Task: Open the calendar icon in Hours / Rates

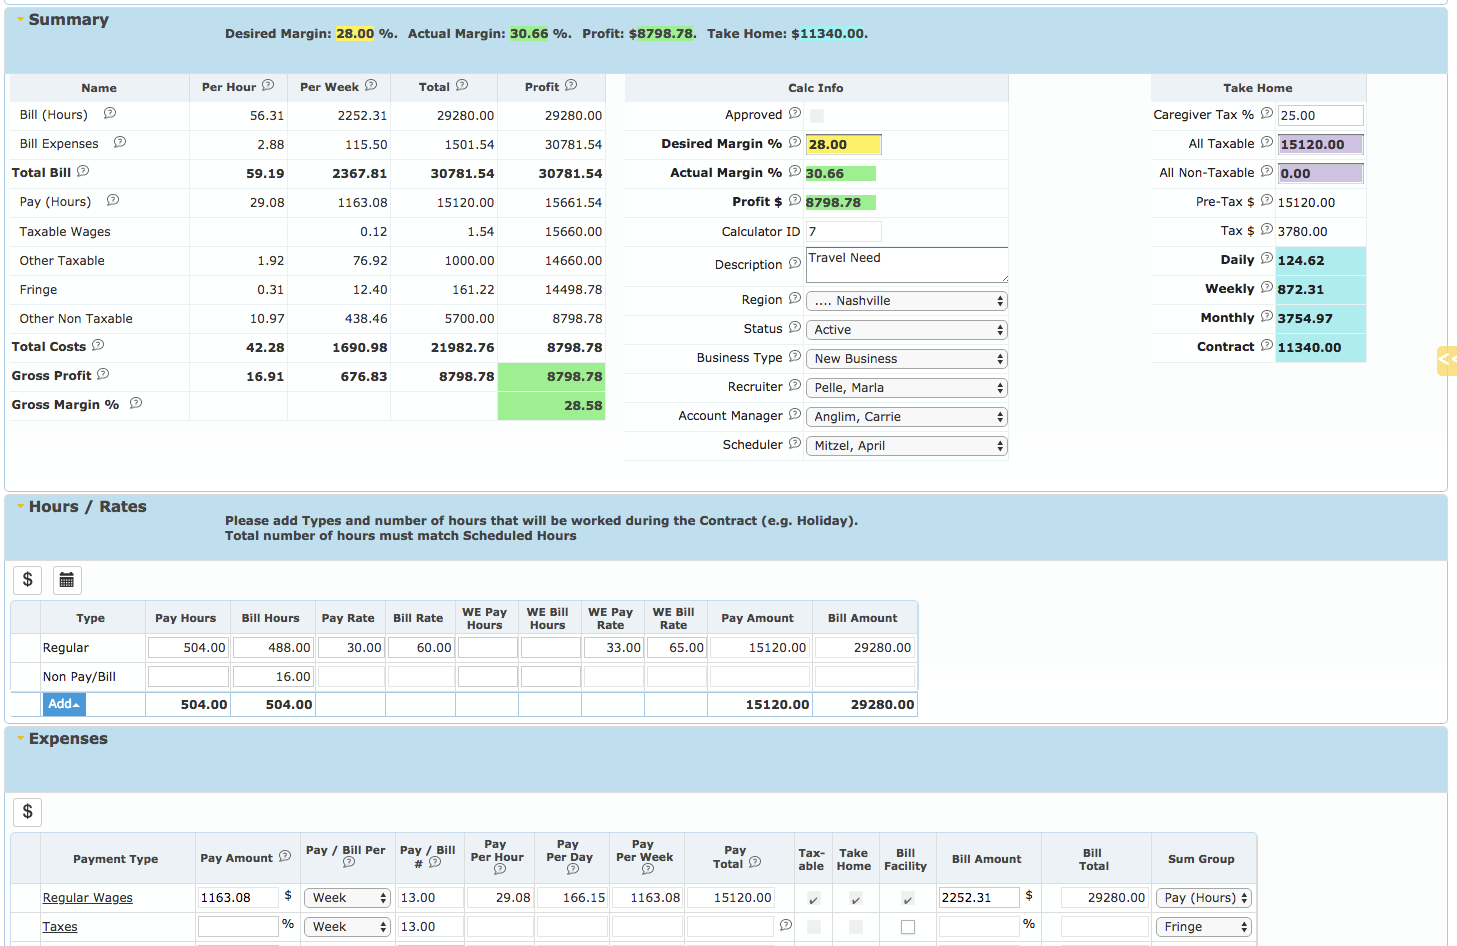Action: [x=67, y=580]
